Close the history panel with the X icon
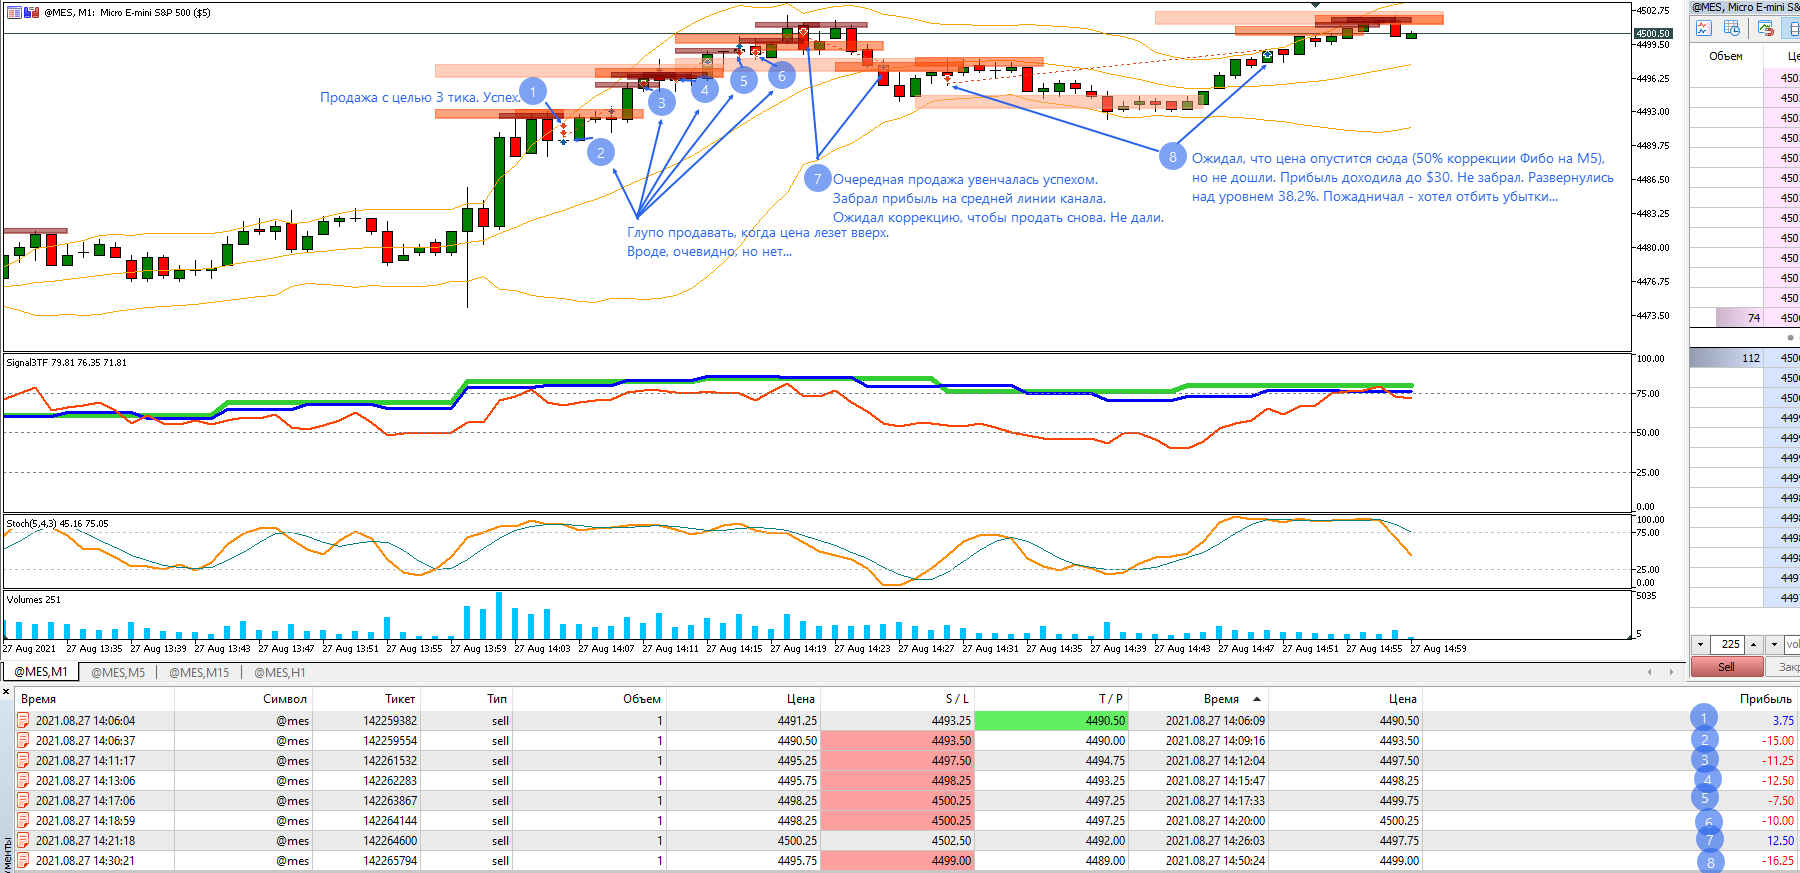1800x873 pixels. pyautogui.click(x=6, y=692)
